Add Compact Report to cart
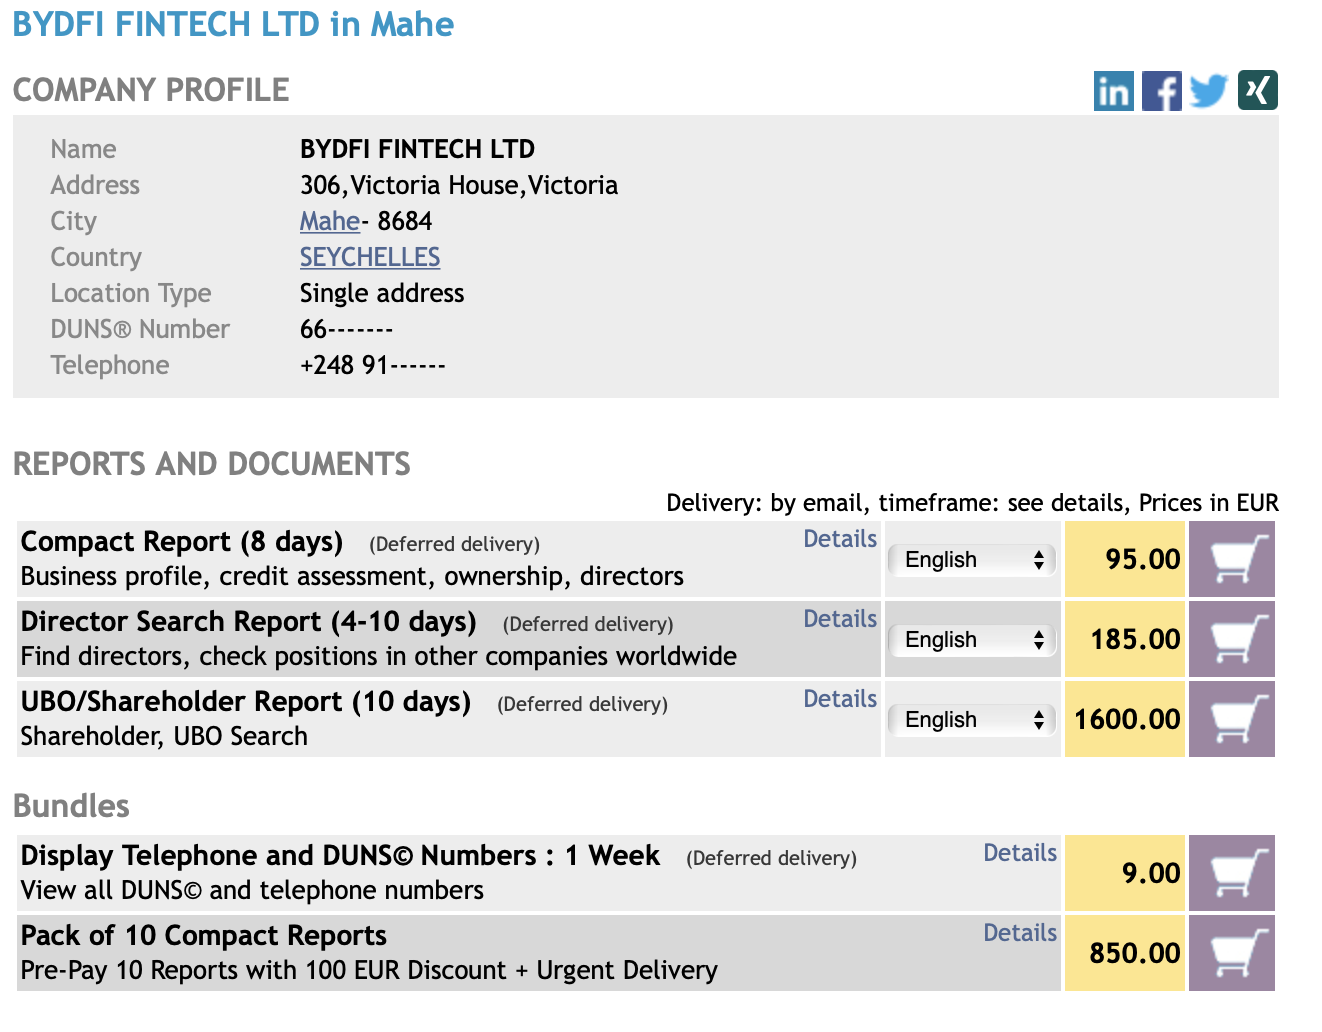 coord(1232,559)
